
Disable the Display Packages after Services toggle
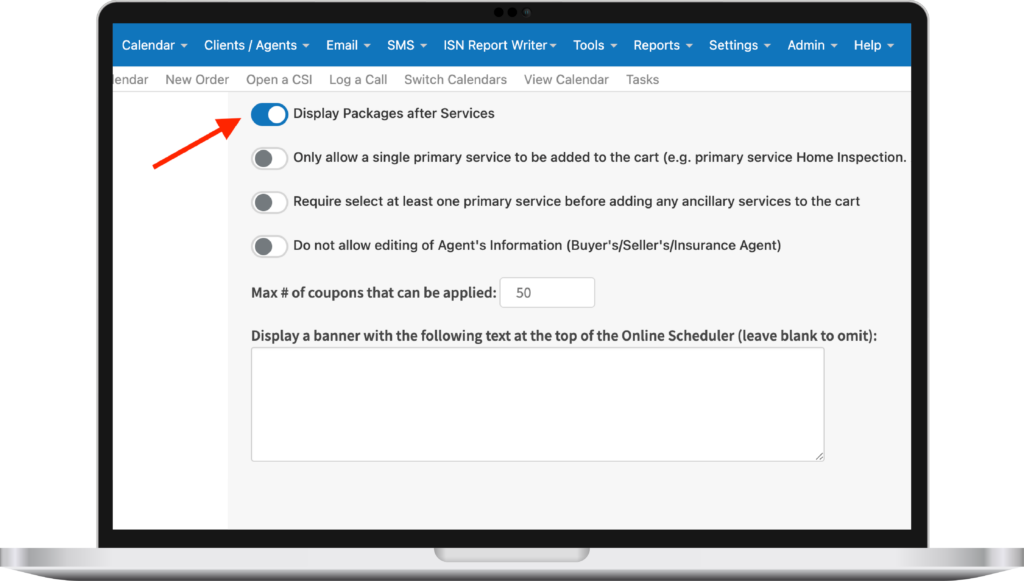pyautogui.click(x=269, y=114)
